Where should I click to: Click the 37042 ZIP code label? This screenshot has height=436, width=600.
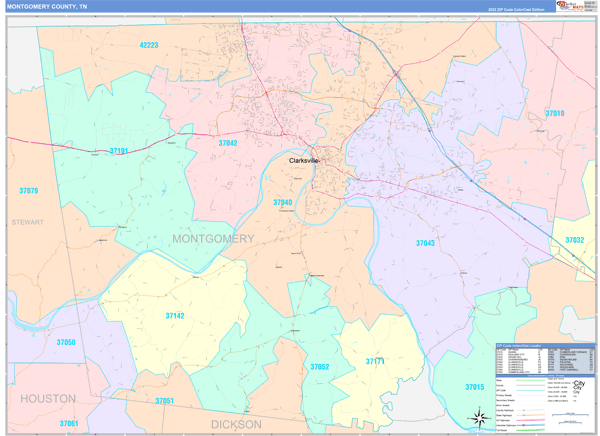[228, 143]
